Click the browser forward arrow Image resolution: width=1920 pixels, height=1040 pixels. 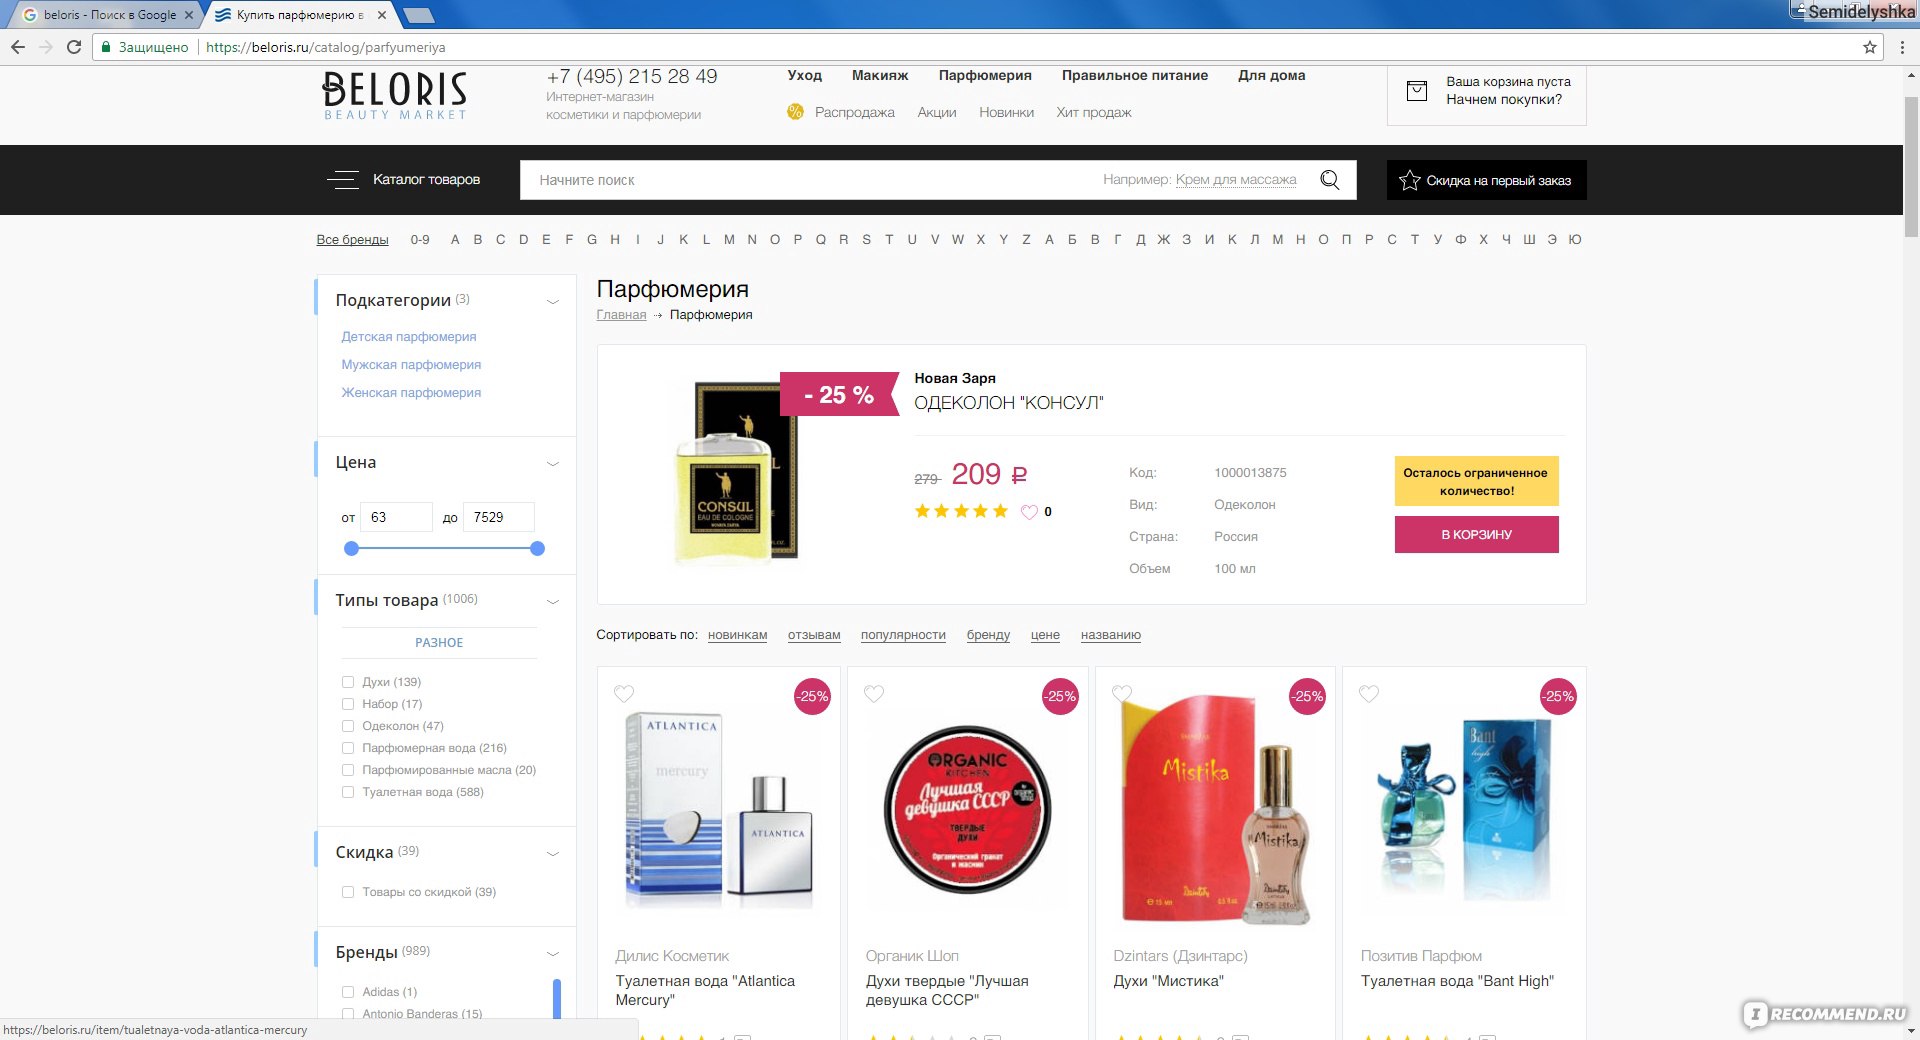click(x=45, y=47)
